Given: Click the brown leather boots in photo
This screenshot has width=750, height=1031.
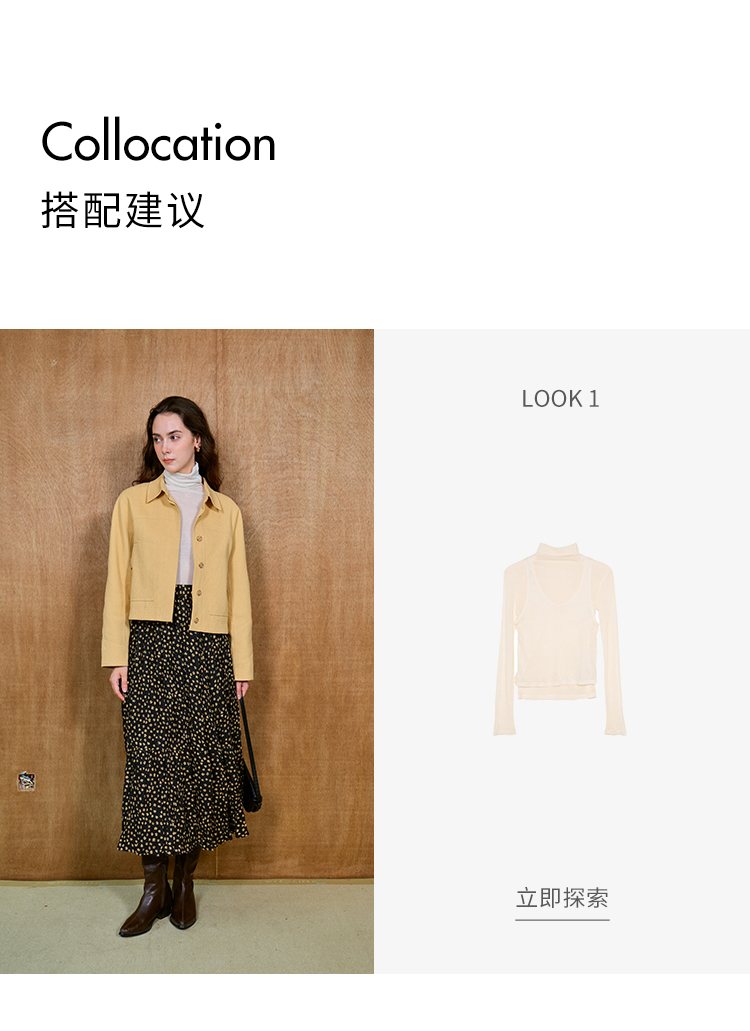Looking at the screenshot, I should 160,893.
